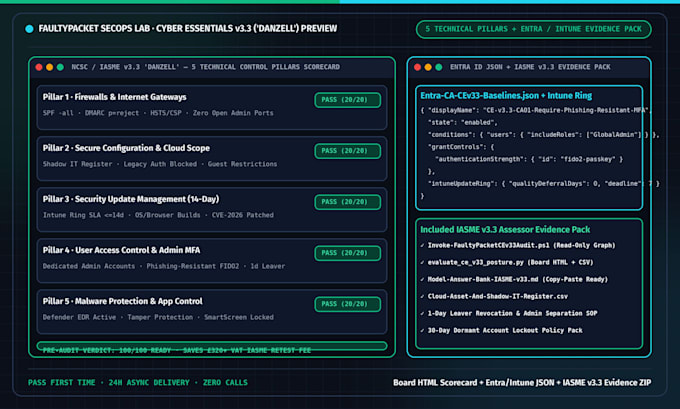Click the JSON displayName line
The height and width of the screenshot is (409, 680).
(534, 110)
